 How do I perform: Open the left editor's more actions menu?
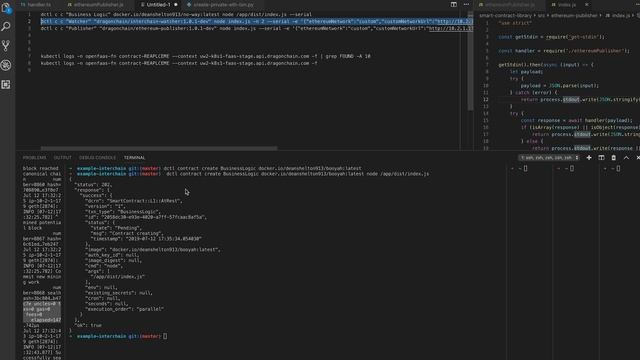click(466, 4)
